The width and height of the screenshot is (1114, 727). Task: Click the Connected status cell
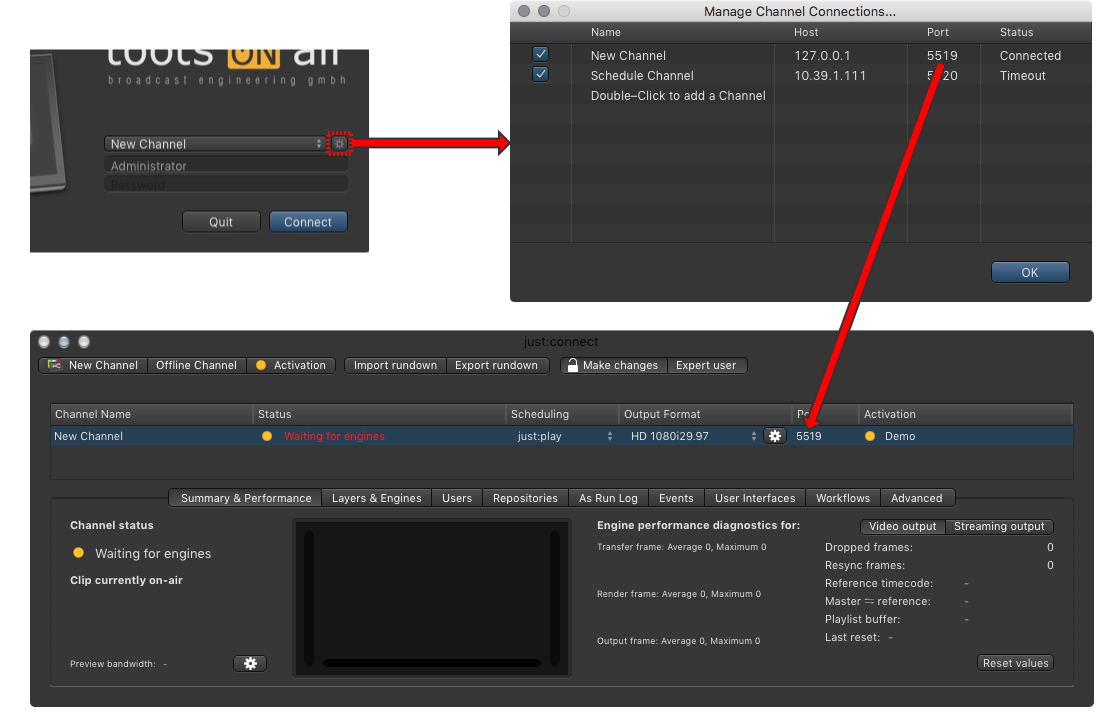click(x=1030, y=55)
